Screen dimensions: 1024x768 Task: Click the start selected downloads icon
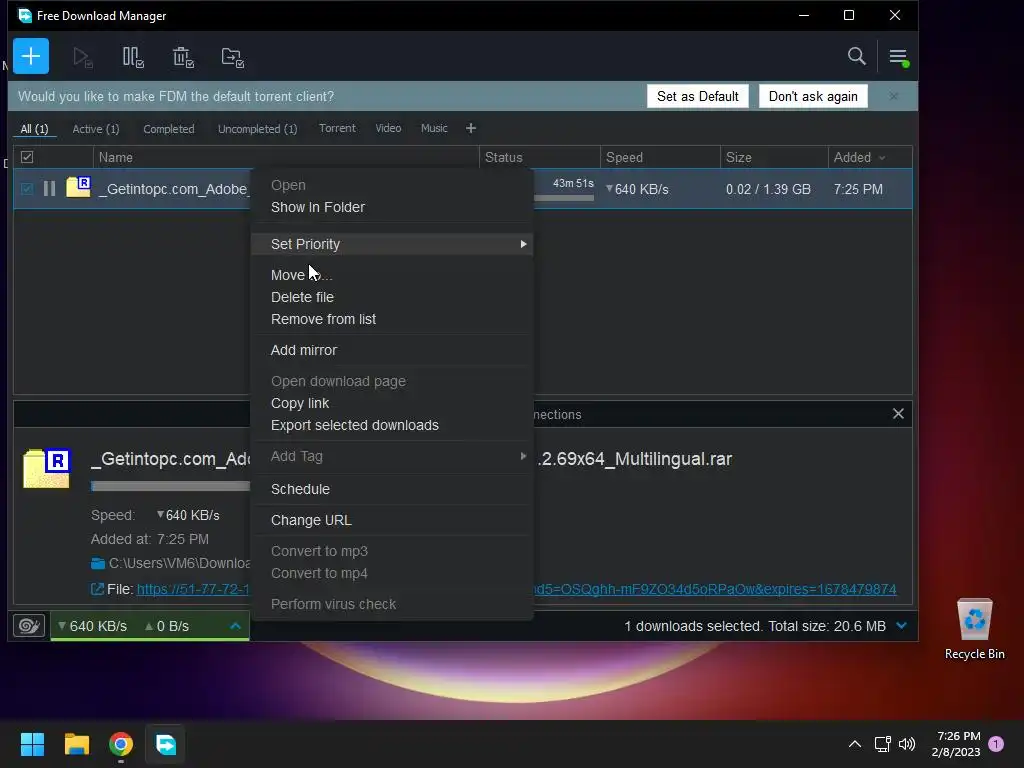82,57
